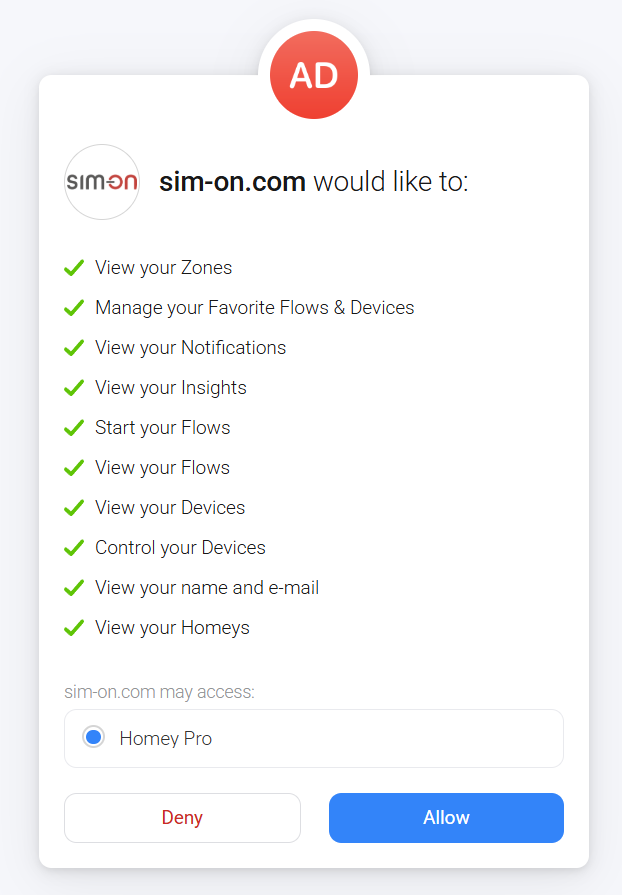
Task: Click checkmark beside View your Notifications
Action: (x=74, y=348)
